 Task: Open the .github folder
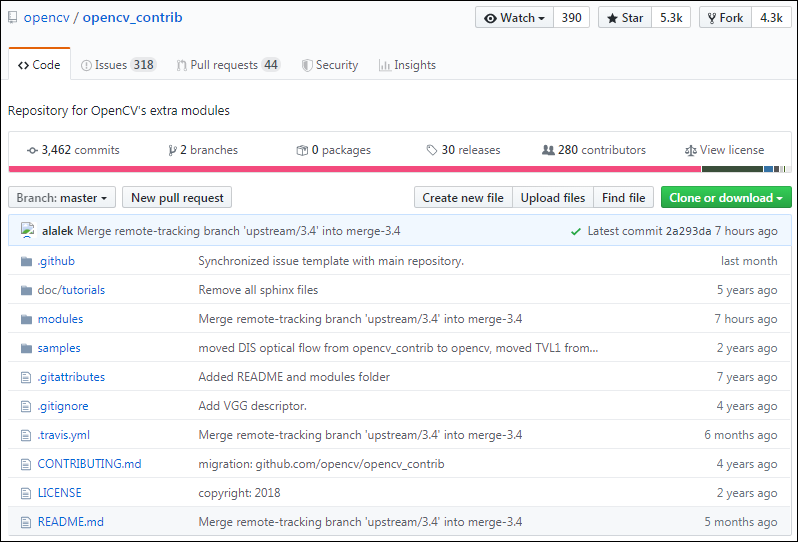click(56, 261)
